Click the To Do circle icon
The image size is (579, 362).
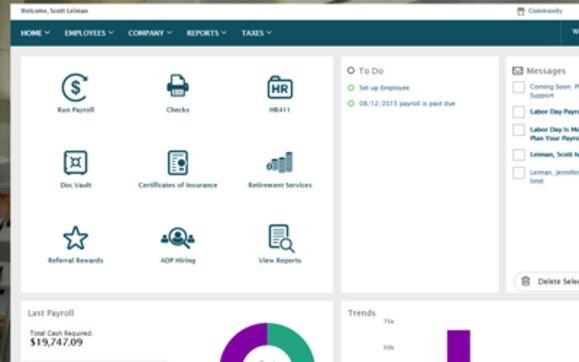(351, 70)
